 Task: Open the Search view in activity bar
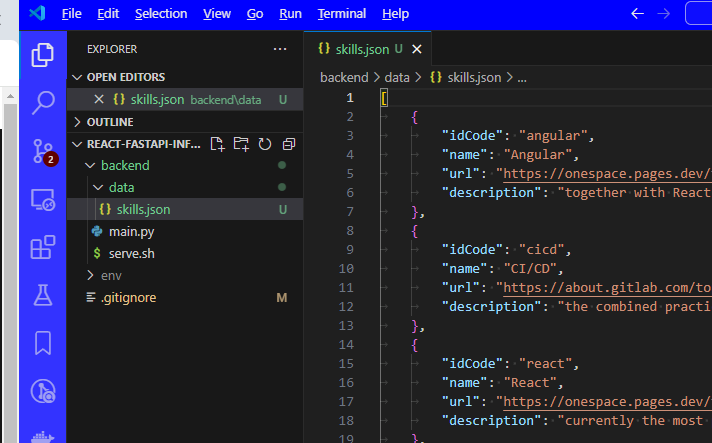point(43,102)
